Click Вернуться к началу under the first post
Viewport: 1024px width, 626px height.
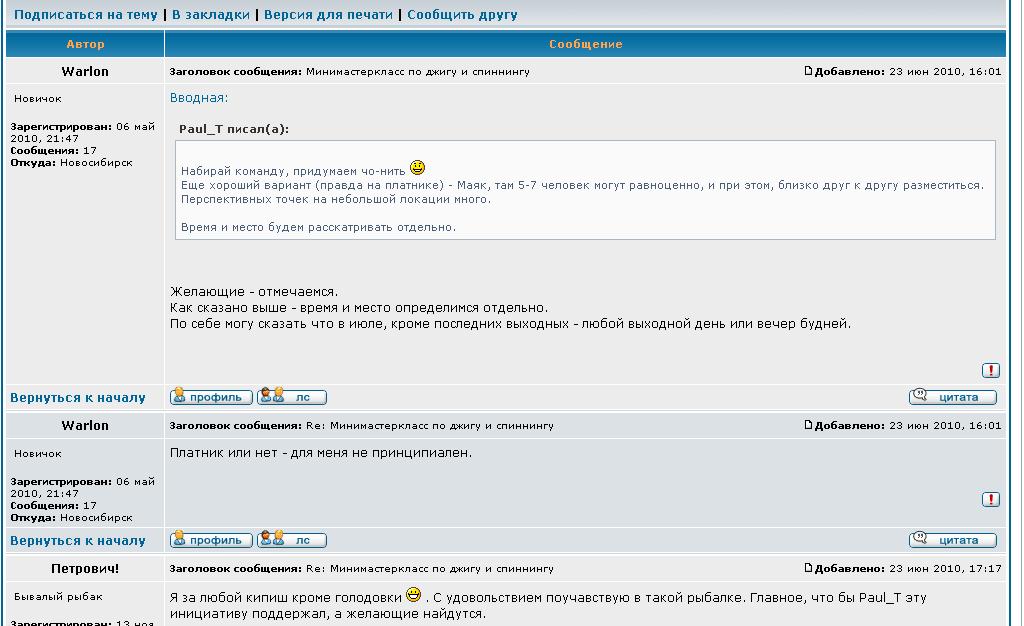78,398
